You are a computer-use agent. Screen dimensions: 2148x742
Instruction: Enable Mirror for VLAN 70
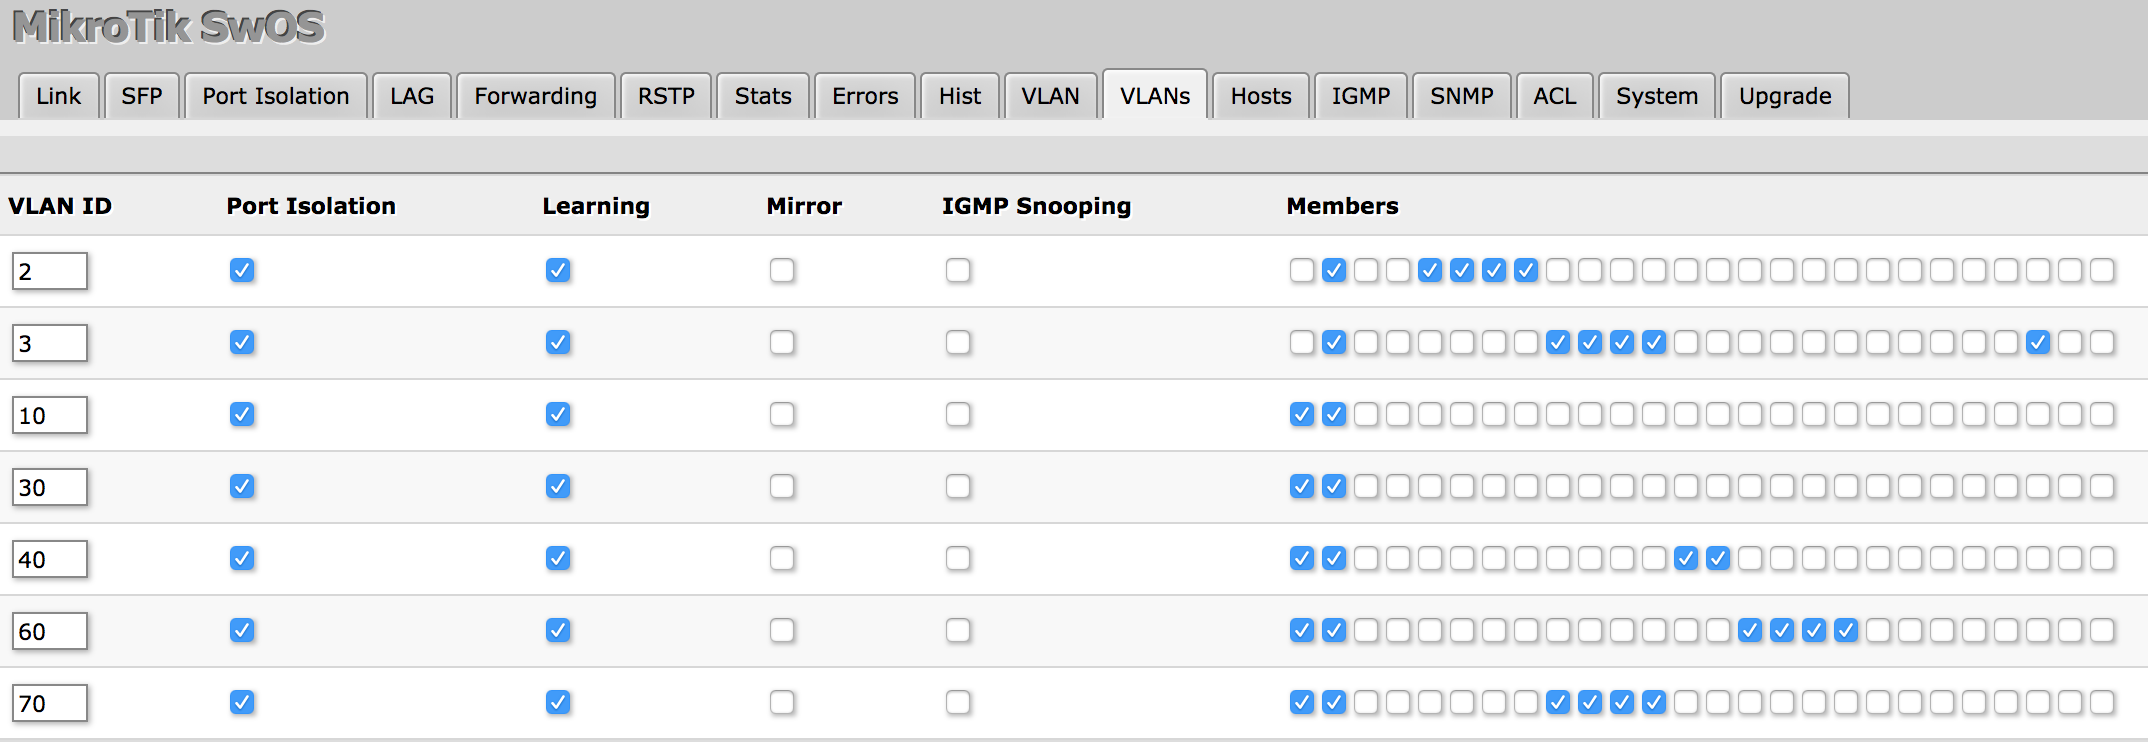click(783, 703)
